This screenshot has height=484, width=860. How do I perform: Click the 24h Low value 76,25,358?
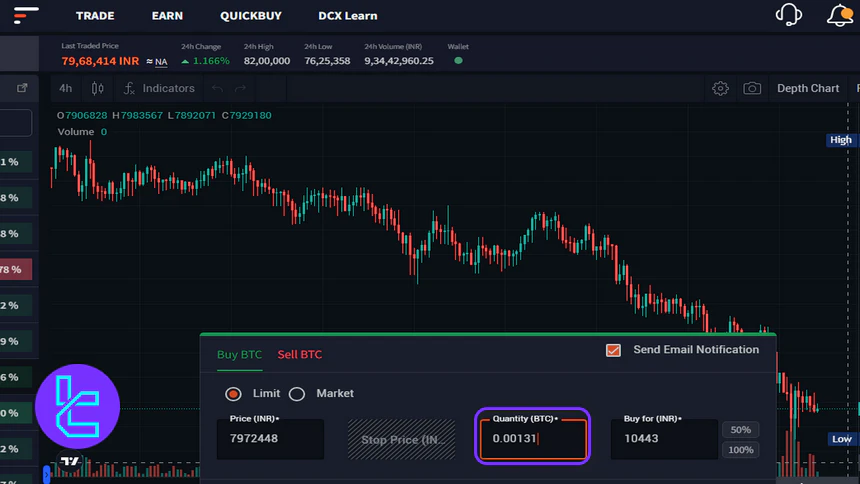click(327, 61)
